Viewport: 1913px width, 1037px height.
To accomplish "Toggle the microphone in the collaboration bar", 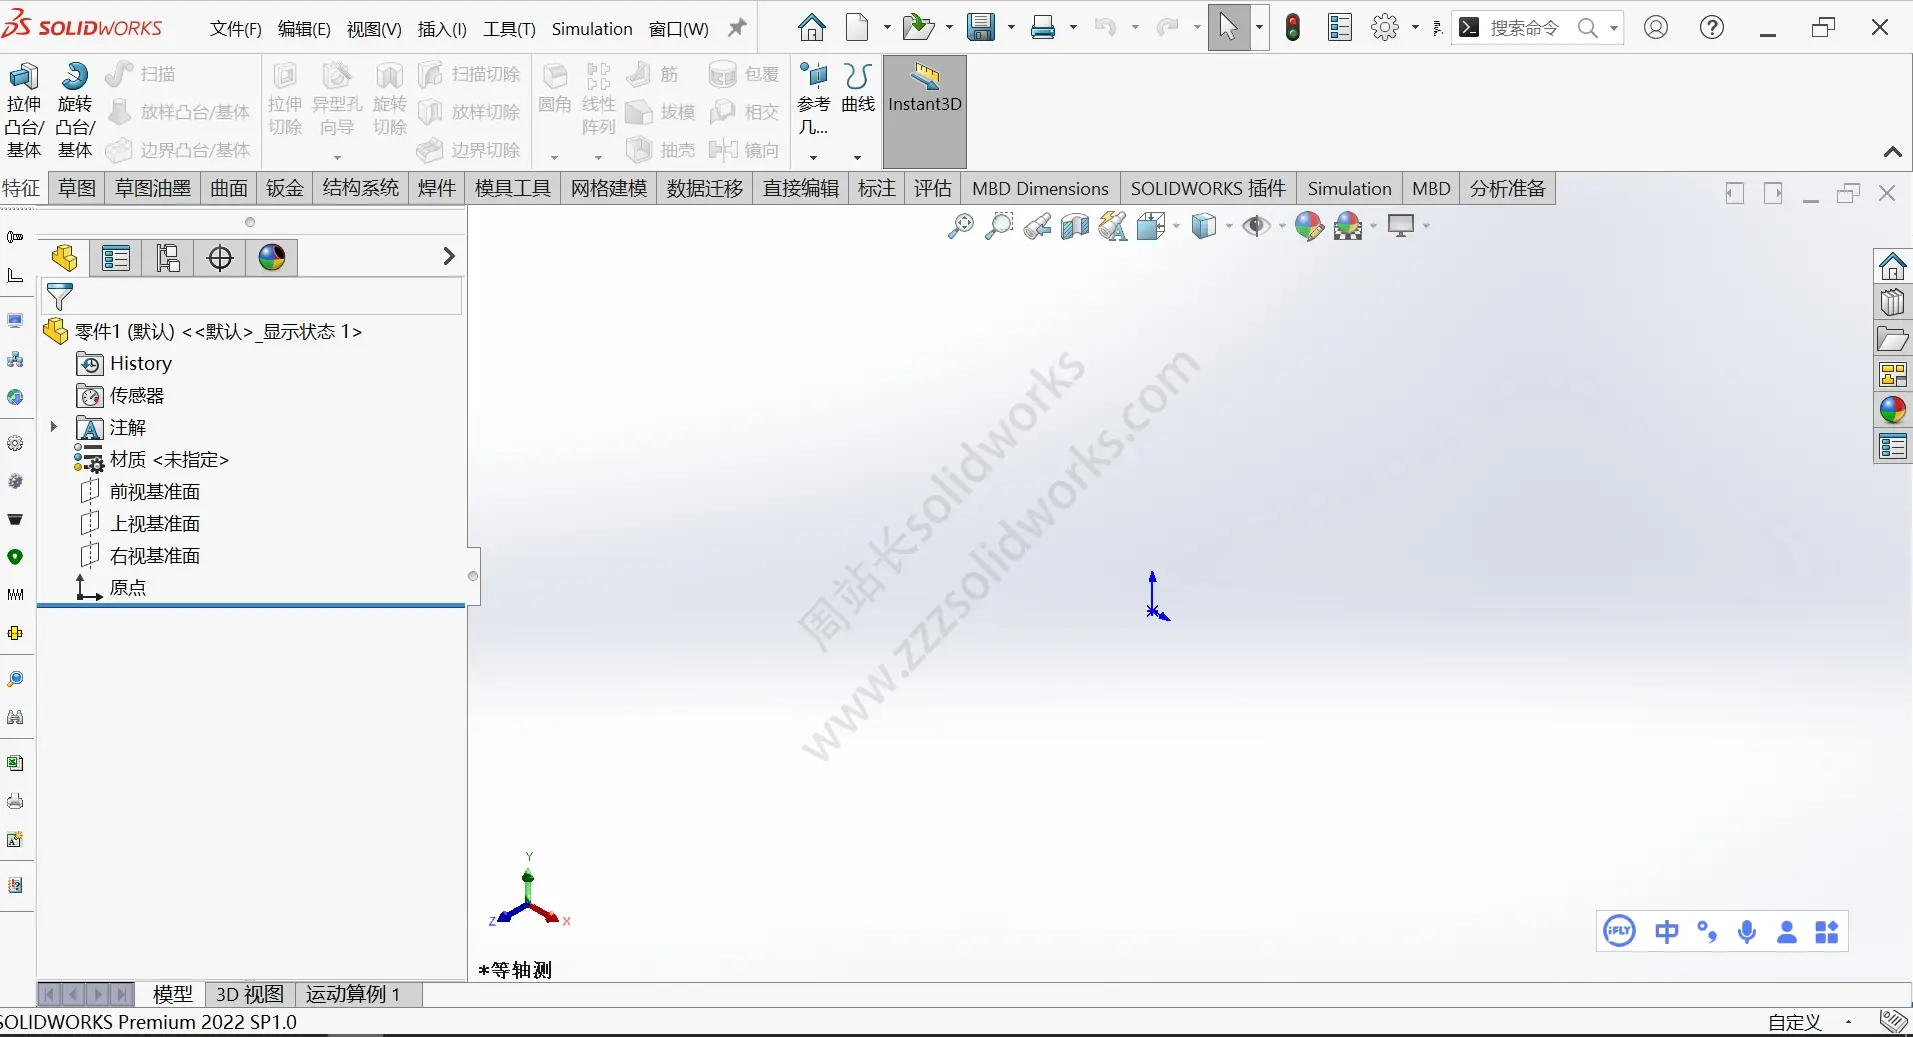I will [x=1748, y=932].
